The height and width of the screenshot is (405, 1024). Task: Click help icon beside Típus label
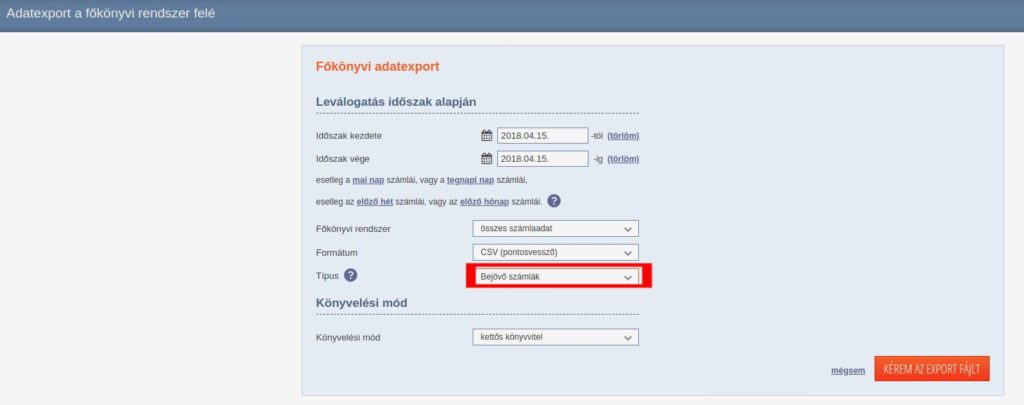351,276
